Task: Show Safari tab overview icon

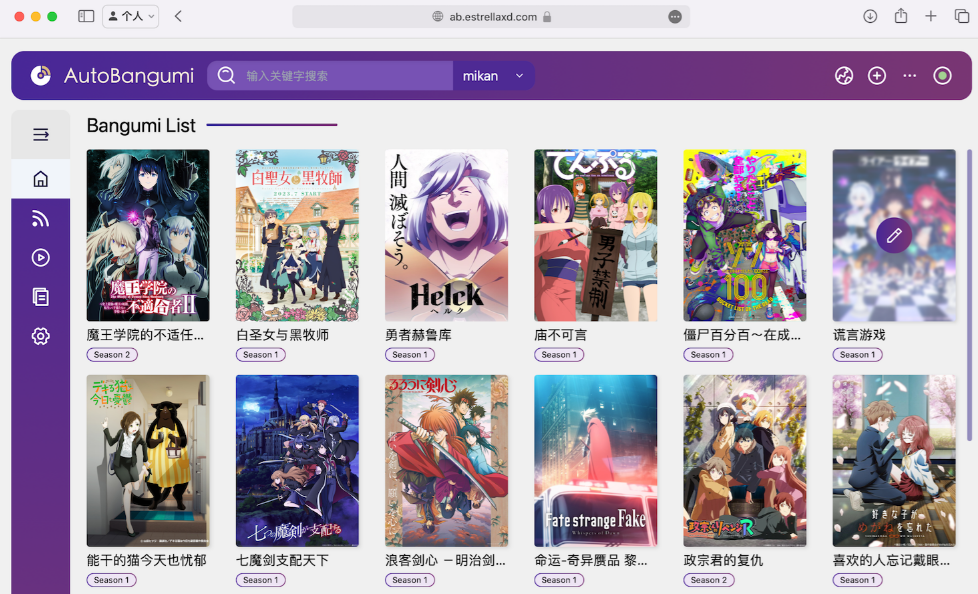Action: 962,16
